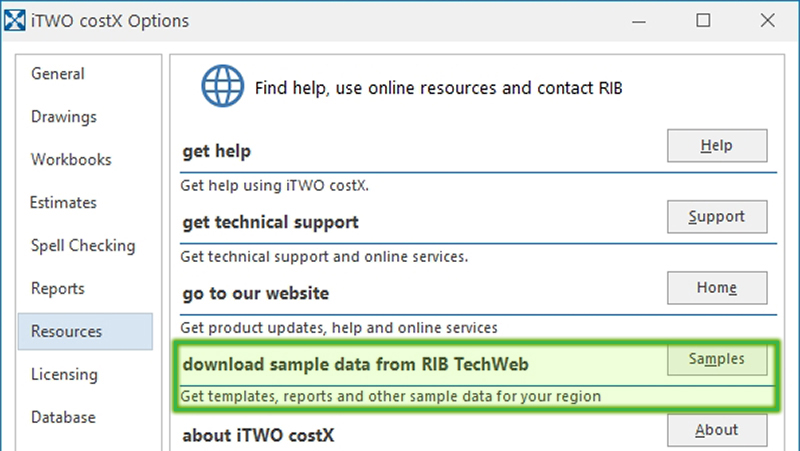800x451 pixels.
Task: Switch to the Database settings page
Action: click(x=63, y=417)
